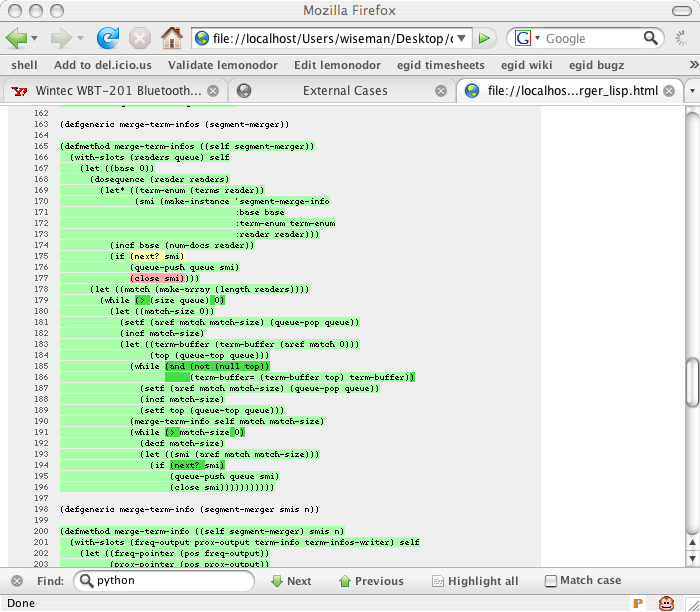700x612 pixels.
Task: Open the Validate lemonodor bookmark
Action: (x=223, y=65)
